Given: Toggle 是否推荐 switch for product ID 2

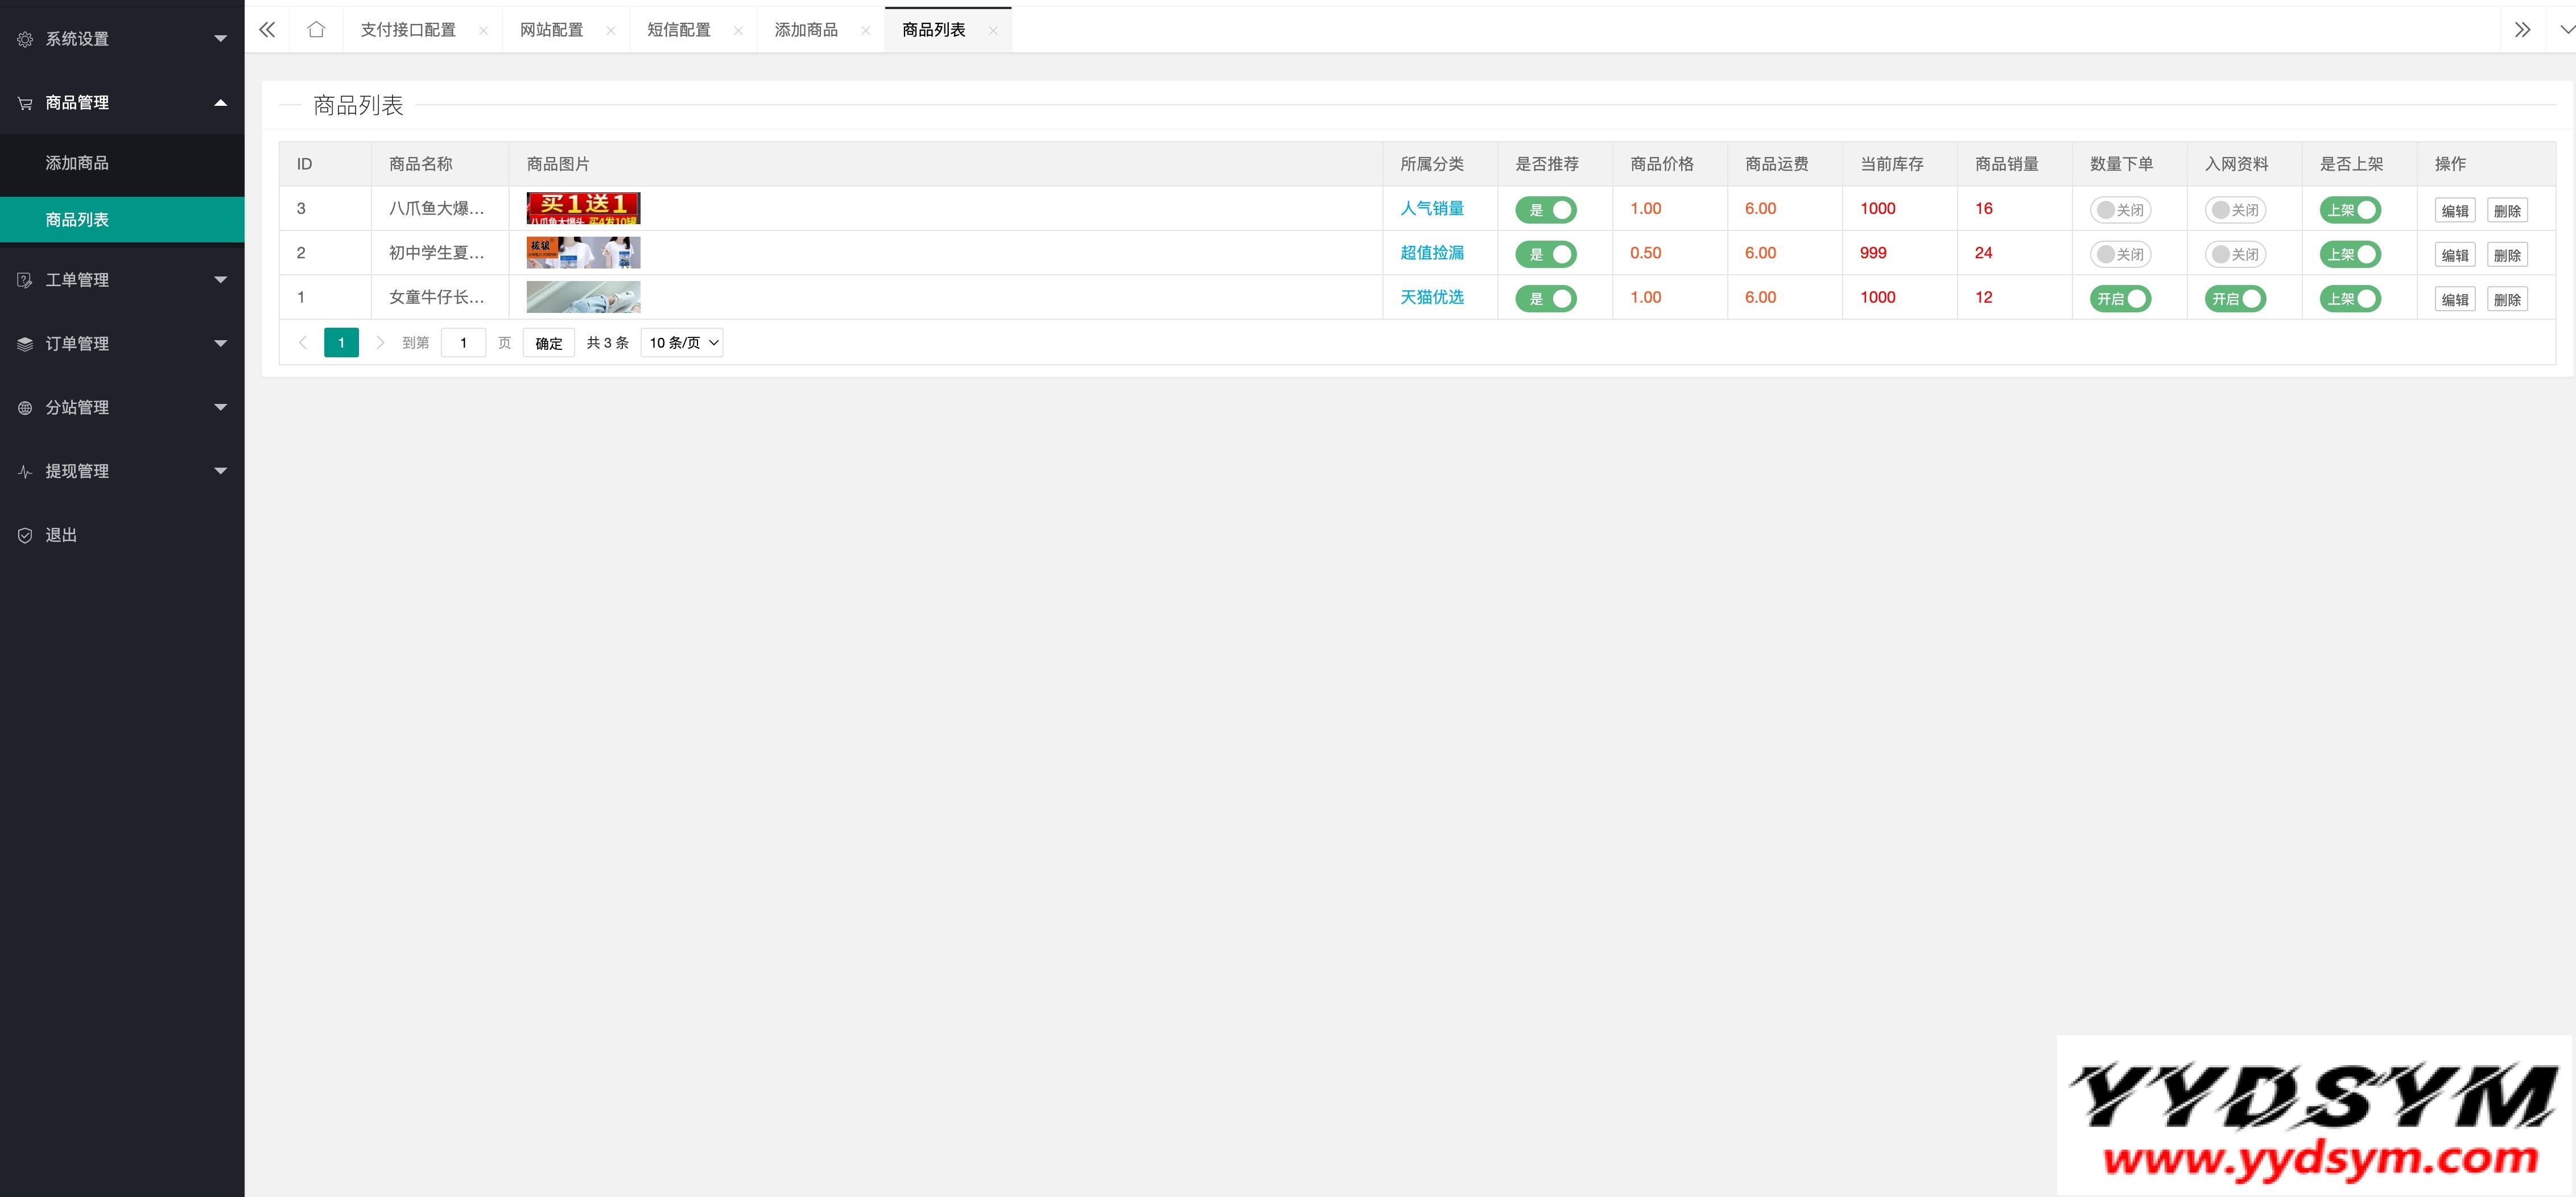Looking at the screenshot, I should tap(1545, 254).
